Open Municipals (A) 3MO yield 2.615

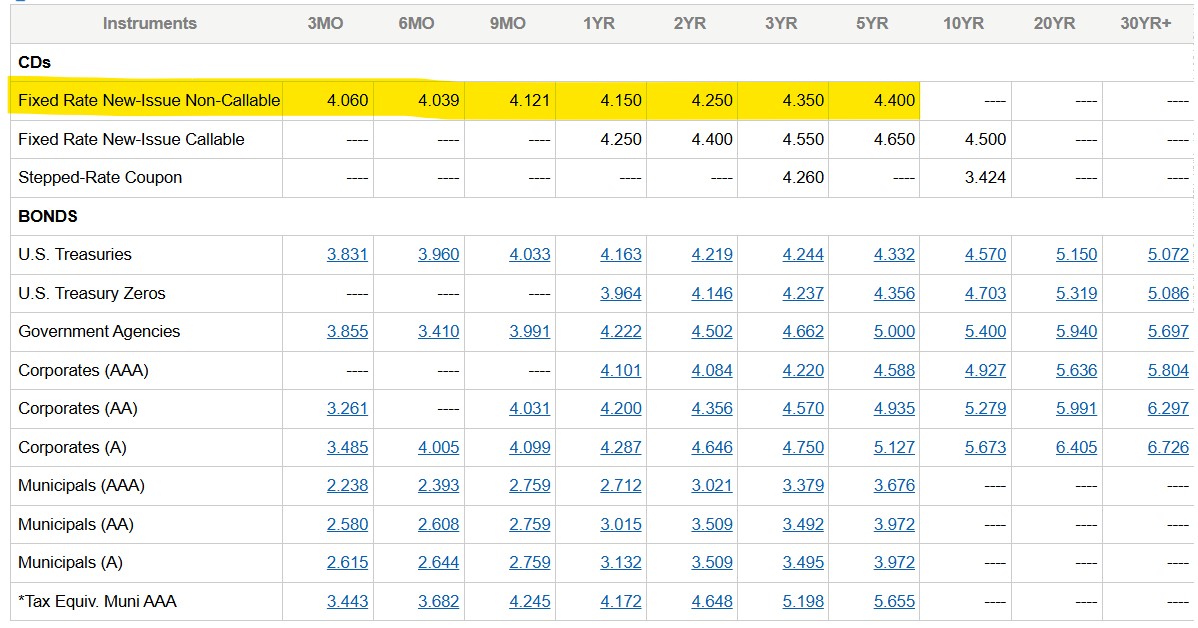(x=347, y=563)
